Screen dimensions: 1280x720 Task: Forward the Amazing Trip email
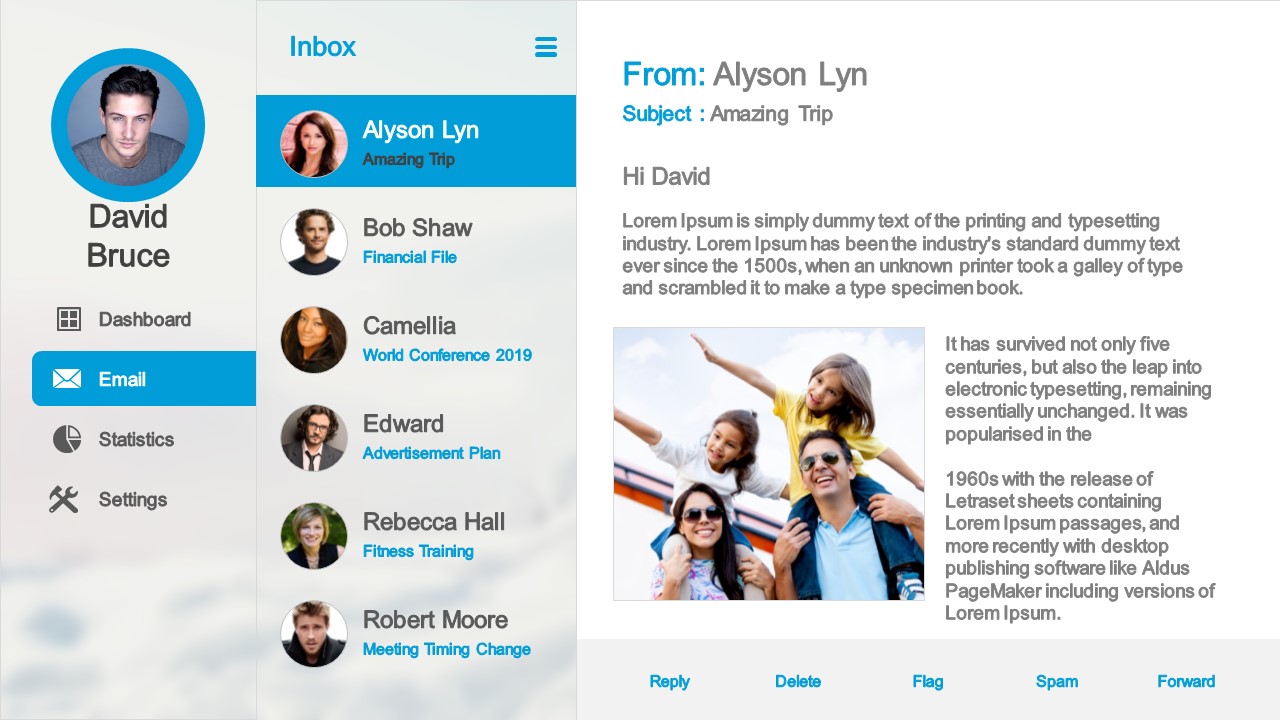tap(1186, 681)
